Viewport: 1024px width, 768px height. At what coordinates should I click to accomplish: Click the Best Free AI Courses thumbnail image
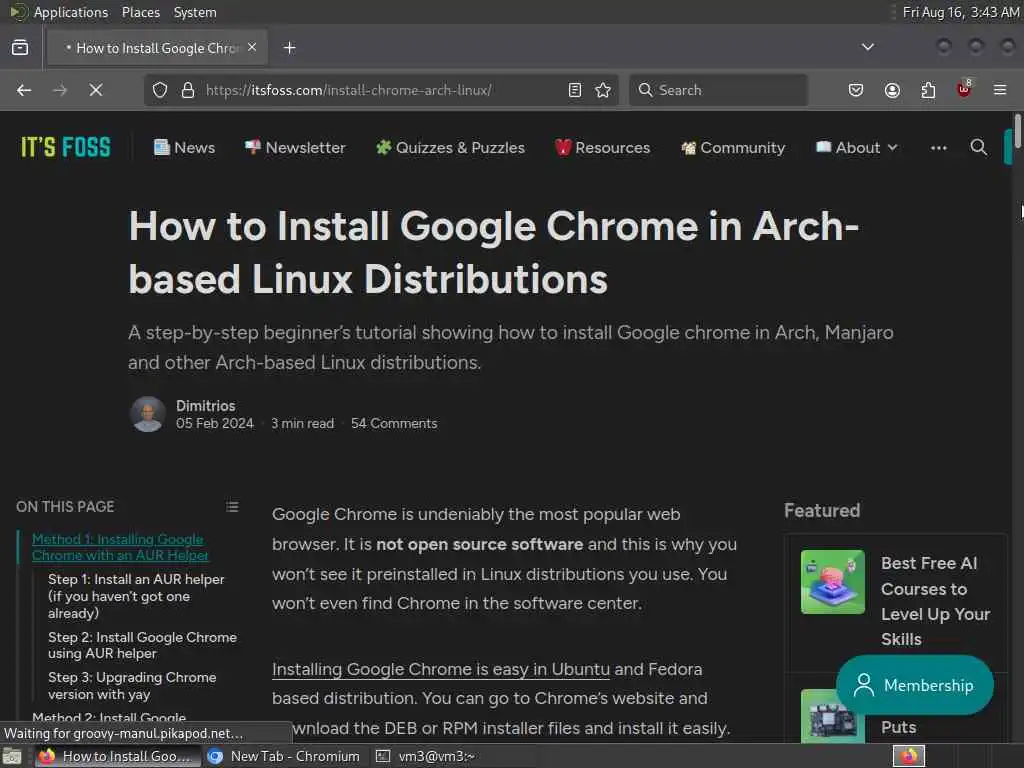833,582
